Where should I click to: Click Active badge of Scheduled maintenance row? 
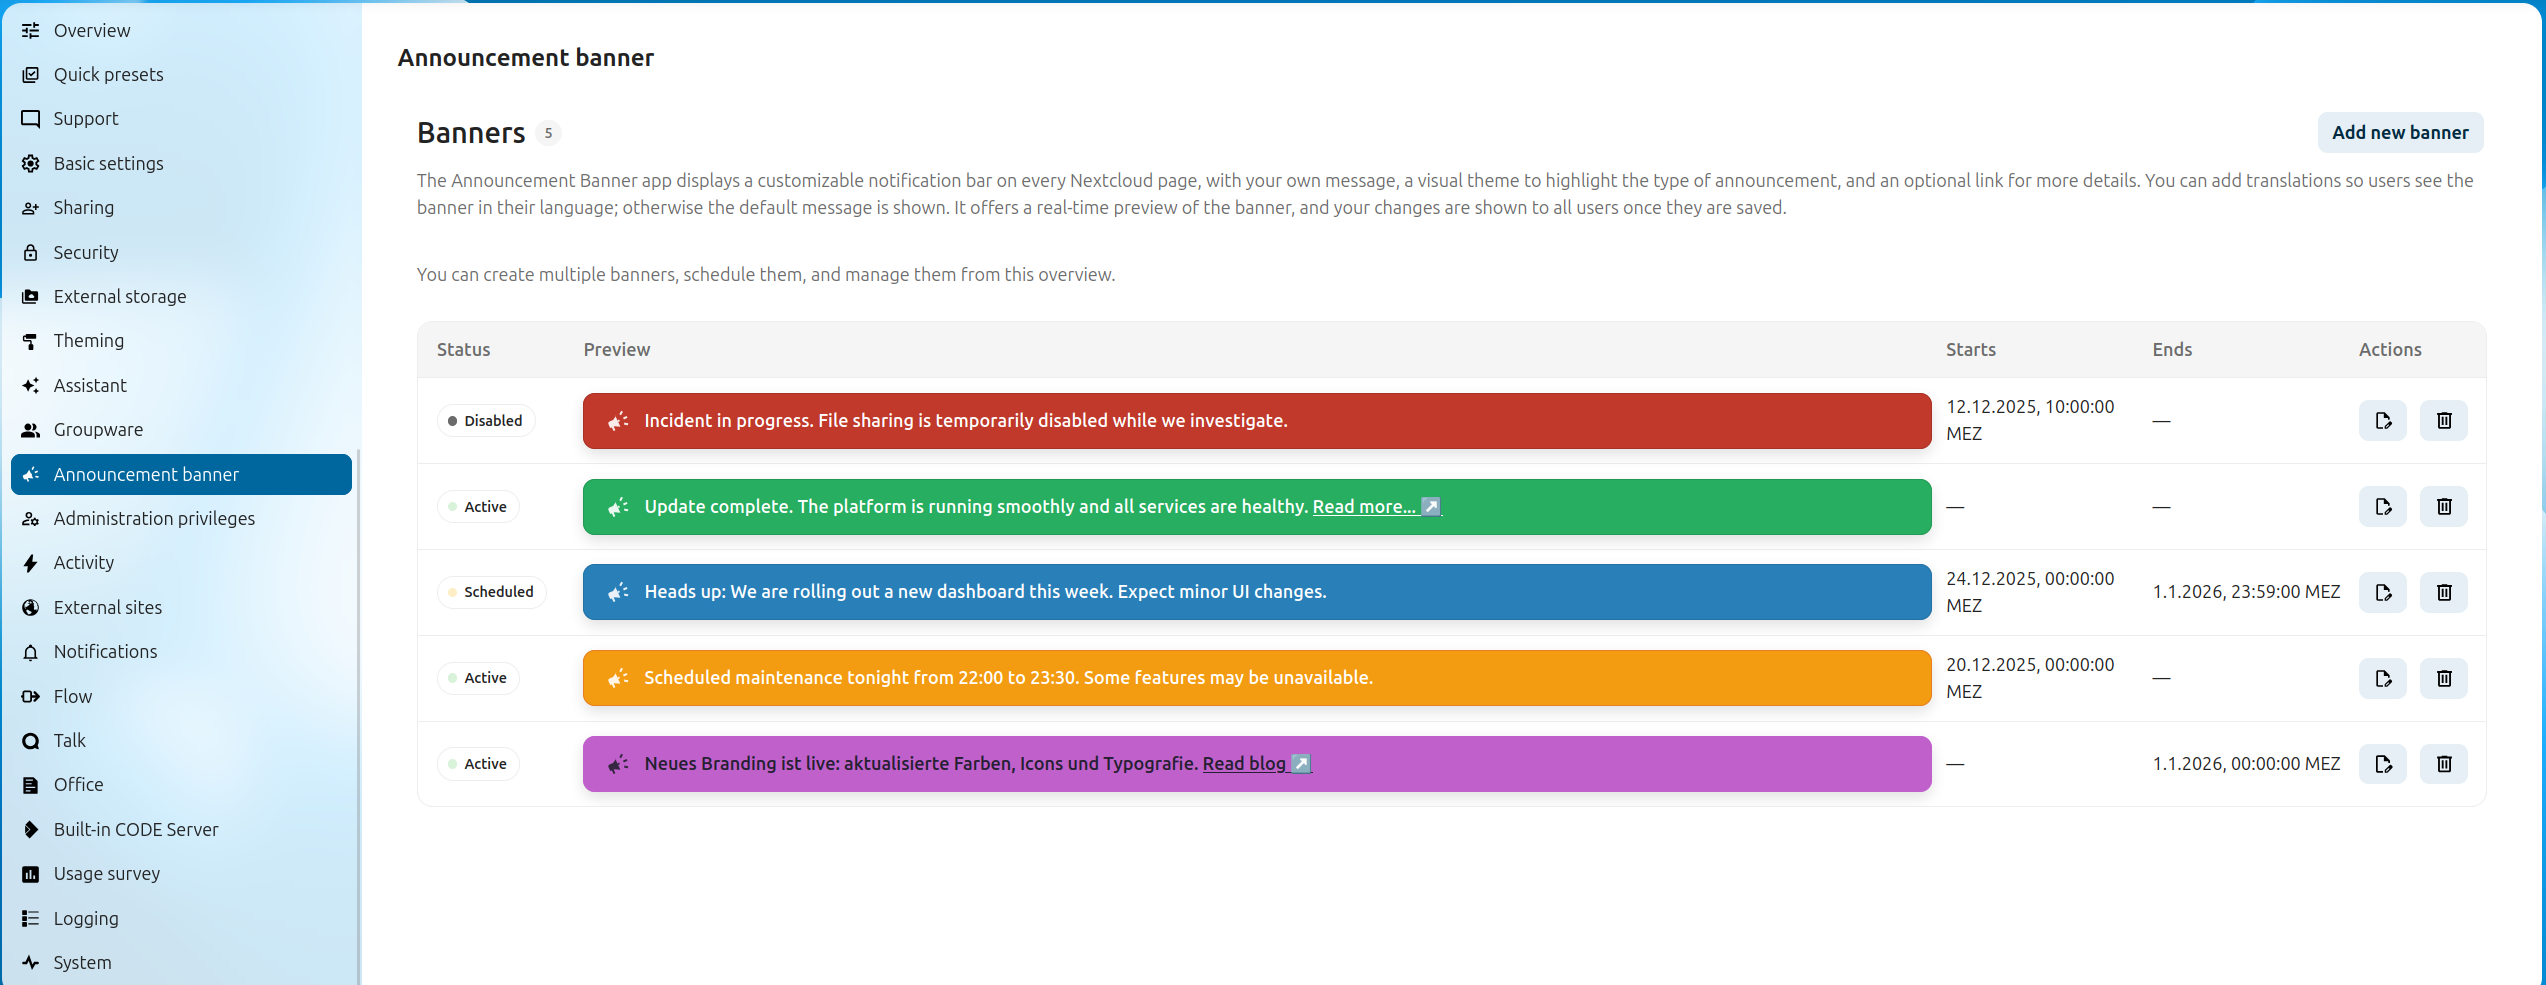[x=478, y=678]
